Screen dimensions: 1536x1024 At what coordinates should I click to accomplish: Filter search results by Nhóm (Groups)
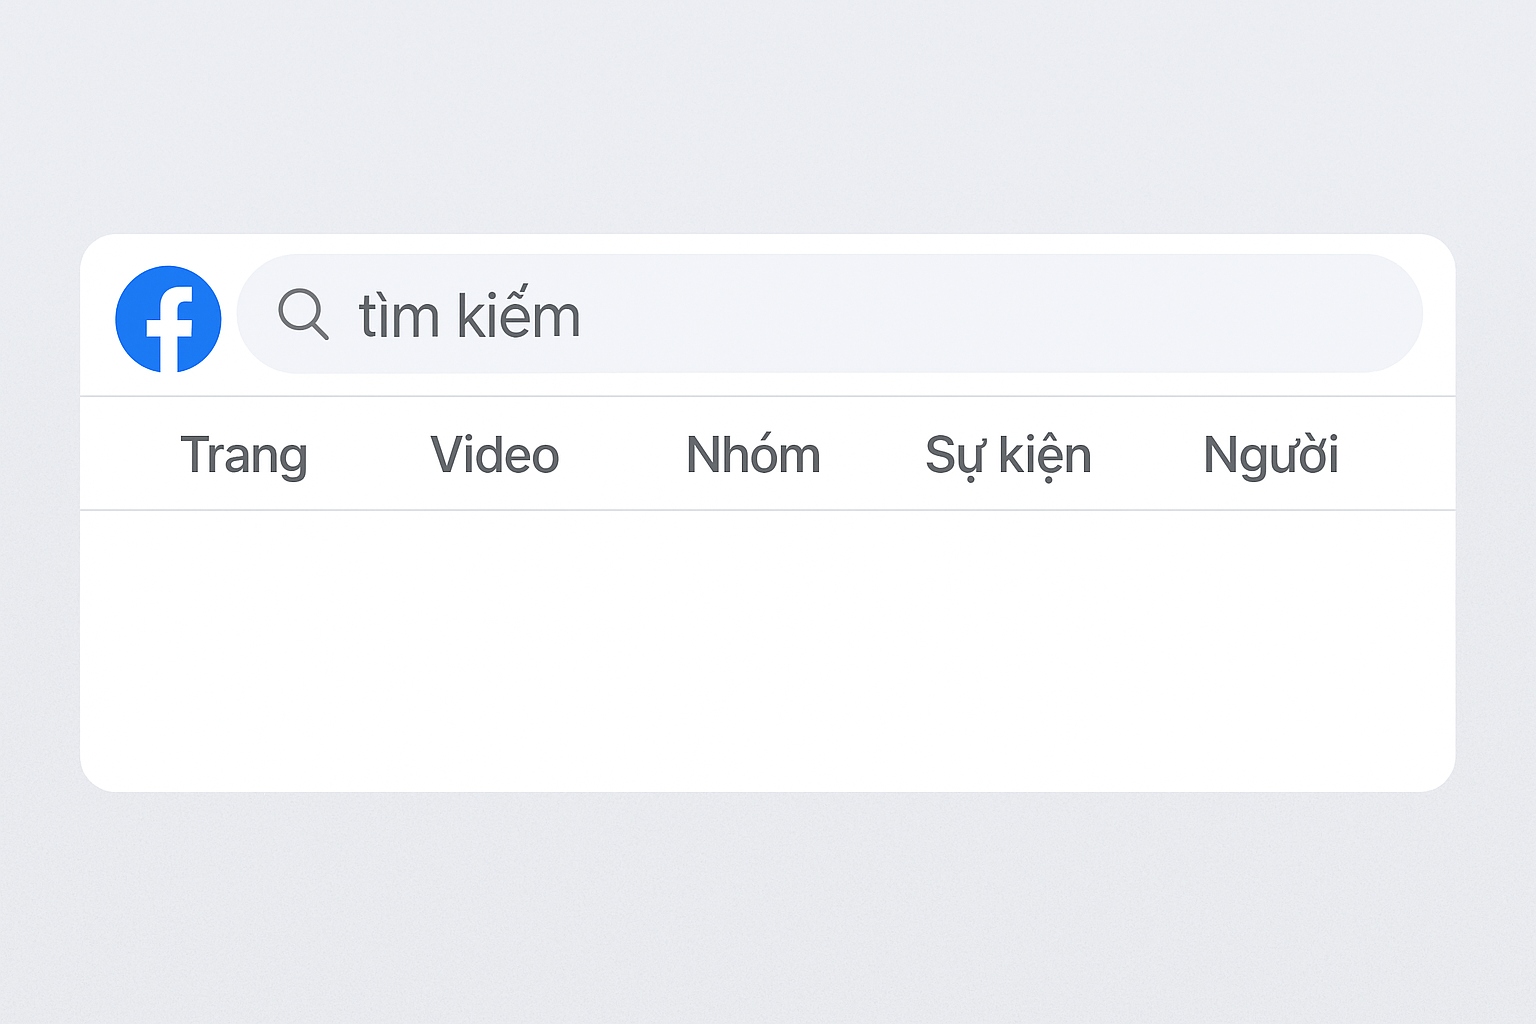753,455
